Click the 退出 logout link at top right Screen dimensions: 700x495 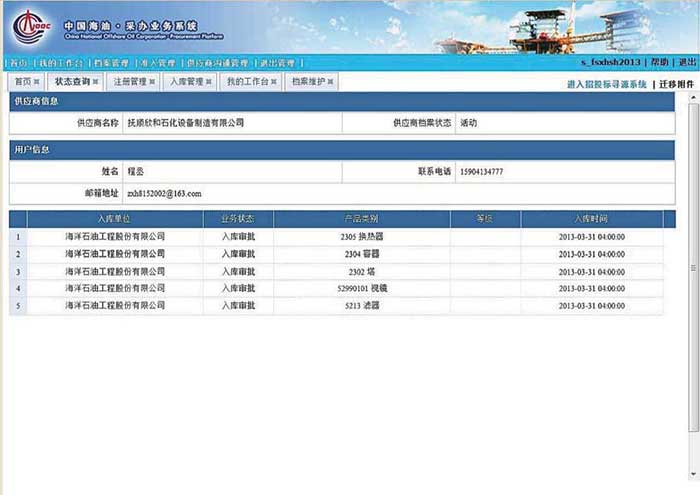[x=687, y=62]
